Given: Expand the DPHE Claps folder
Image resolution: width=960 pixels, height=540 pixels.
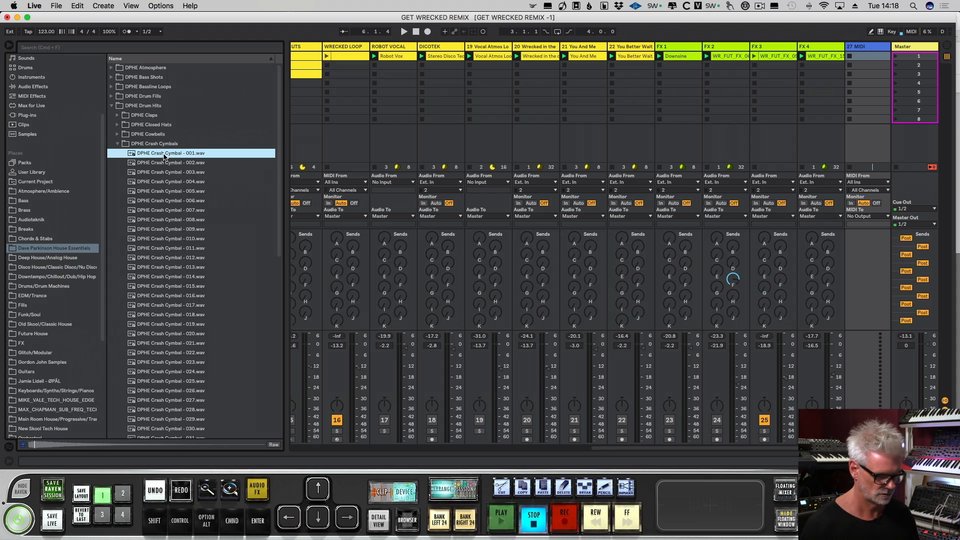Looking at the screenshot, I should pos(118,115).
